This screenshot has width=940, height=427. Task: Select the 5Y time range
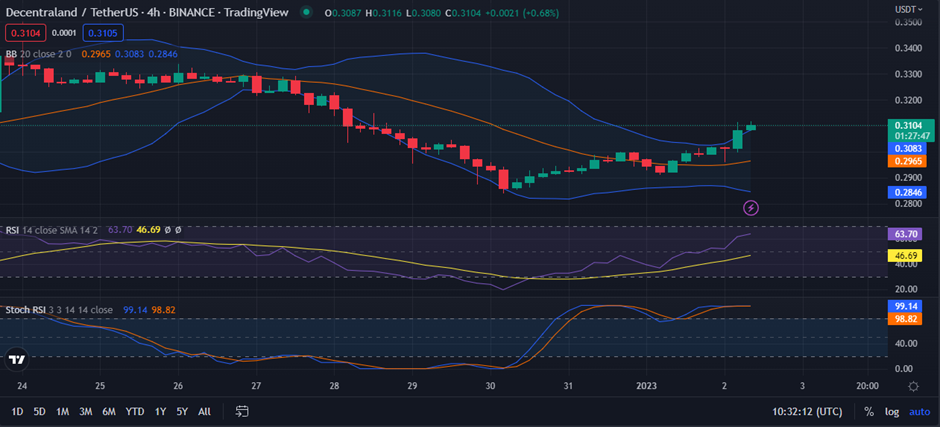tap(182, 411)
